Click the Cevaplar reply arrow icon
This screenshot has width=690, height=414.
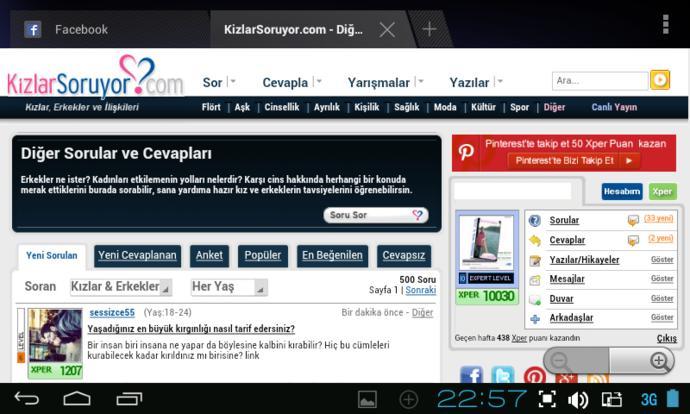(x=535, y=240)
